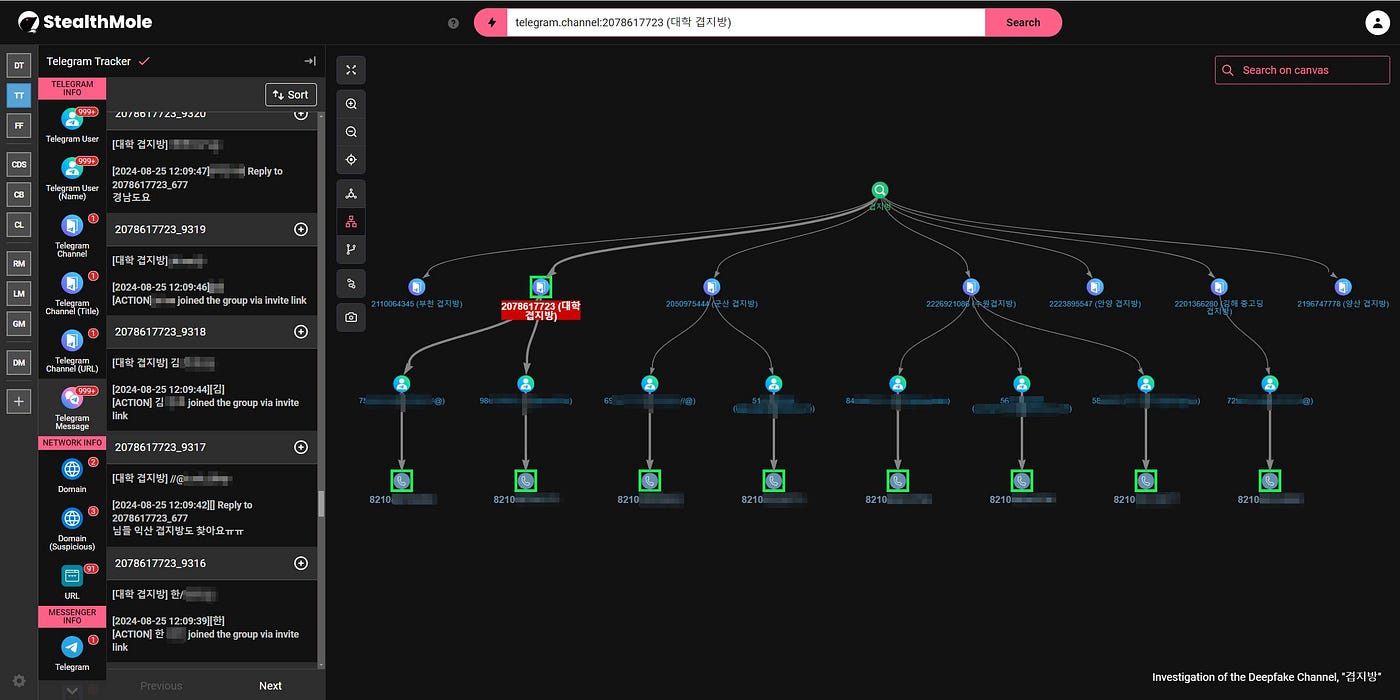The width and height of the screenshot is (1400, 700).
Task: Fit graph to screen with expand icon
Action: (351, 70)
